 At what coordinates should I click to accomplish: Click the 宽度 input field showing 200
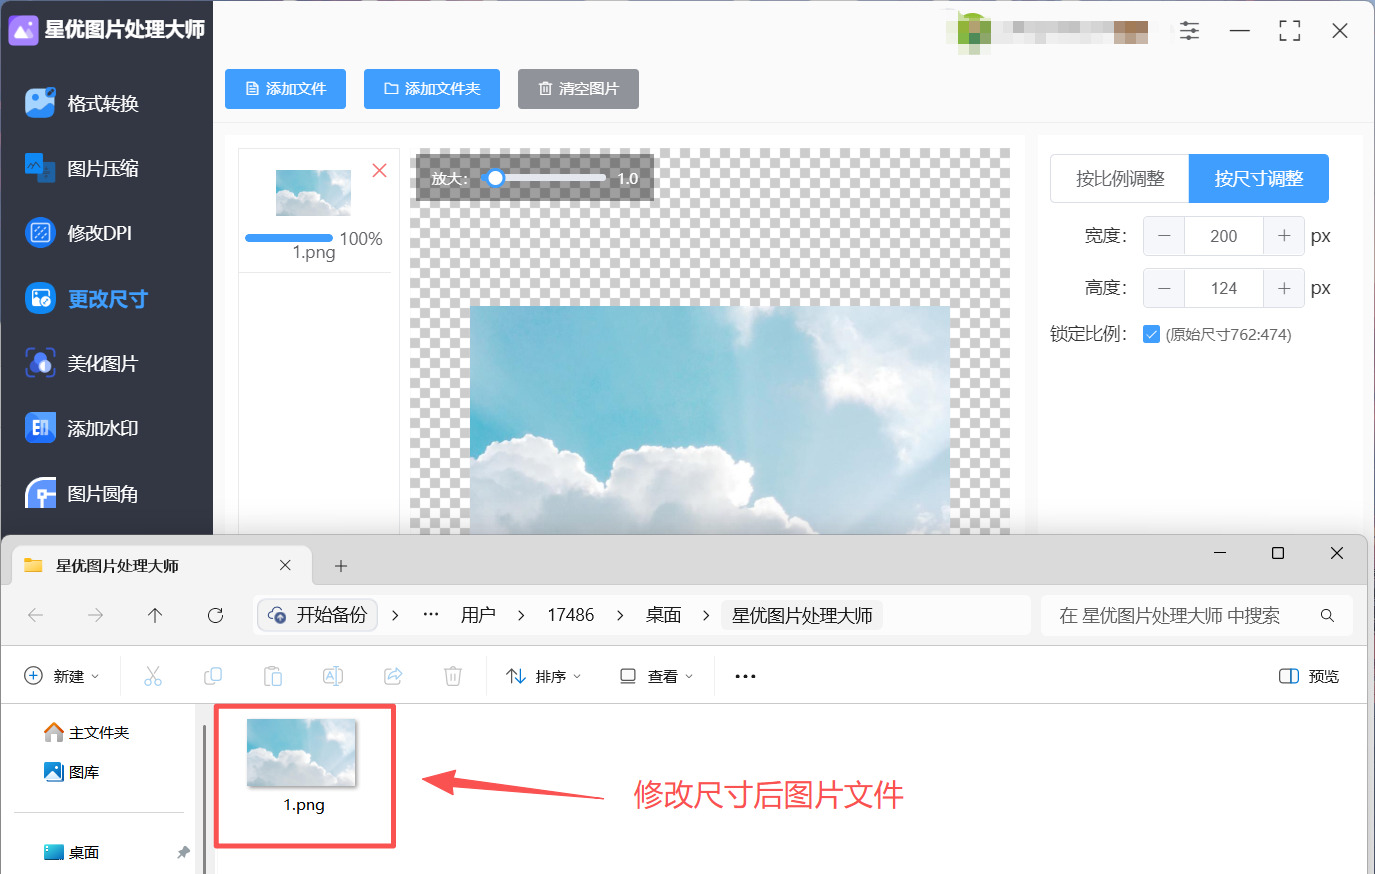point(1224,236)
